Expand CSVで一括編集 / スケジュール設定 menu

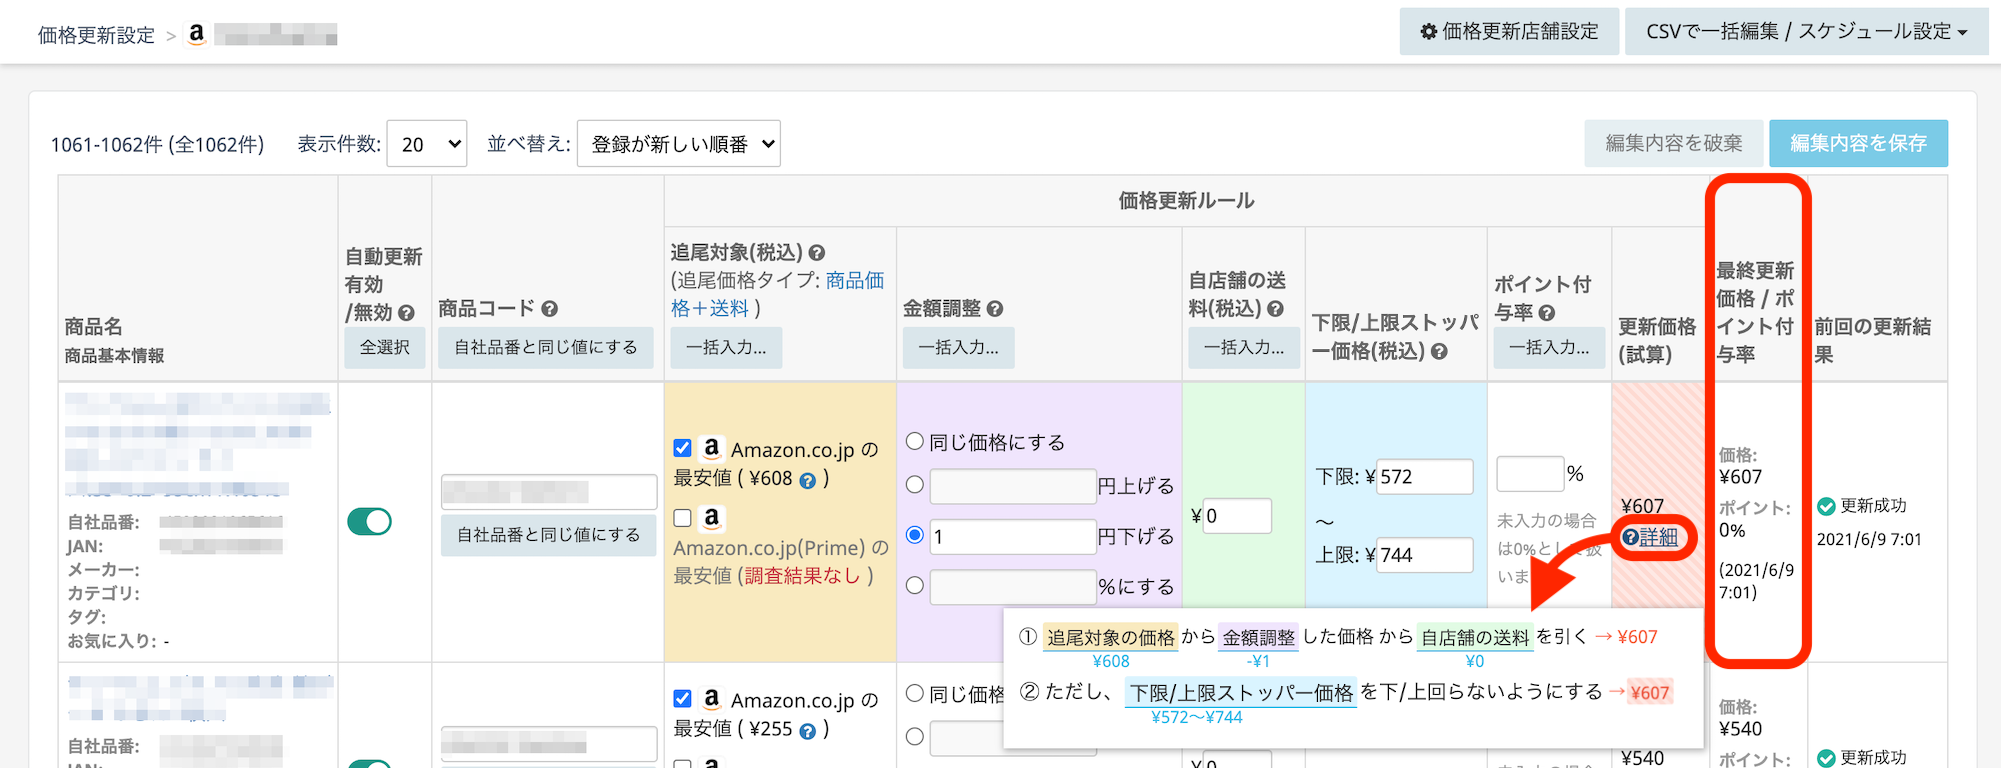pos(1806,32)
